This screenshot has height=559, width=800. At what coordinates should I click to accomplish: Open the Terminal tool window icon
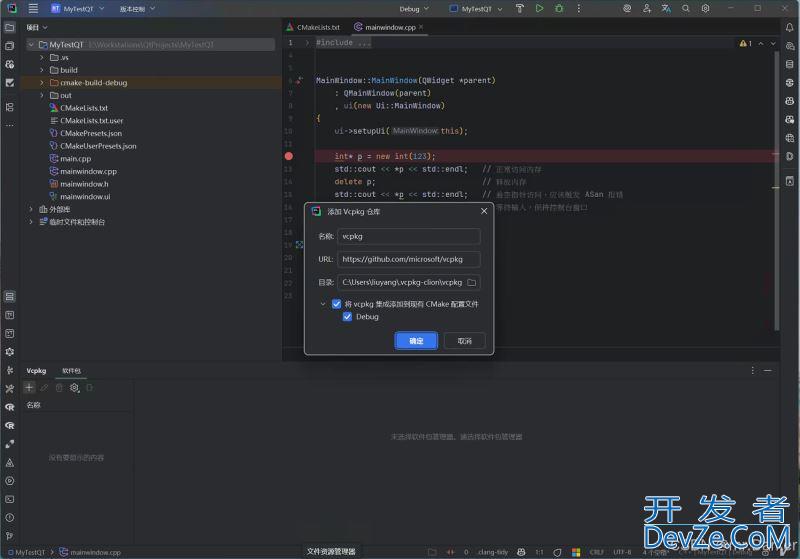point(10,499)
